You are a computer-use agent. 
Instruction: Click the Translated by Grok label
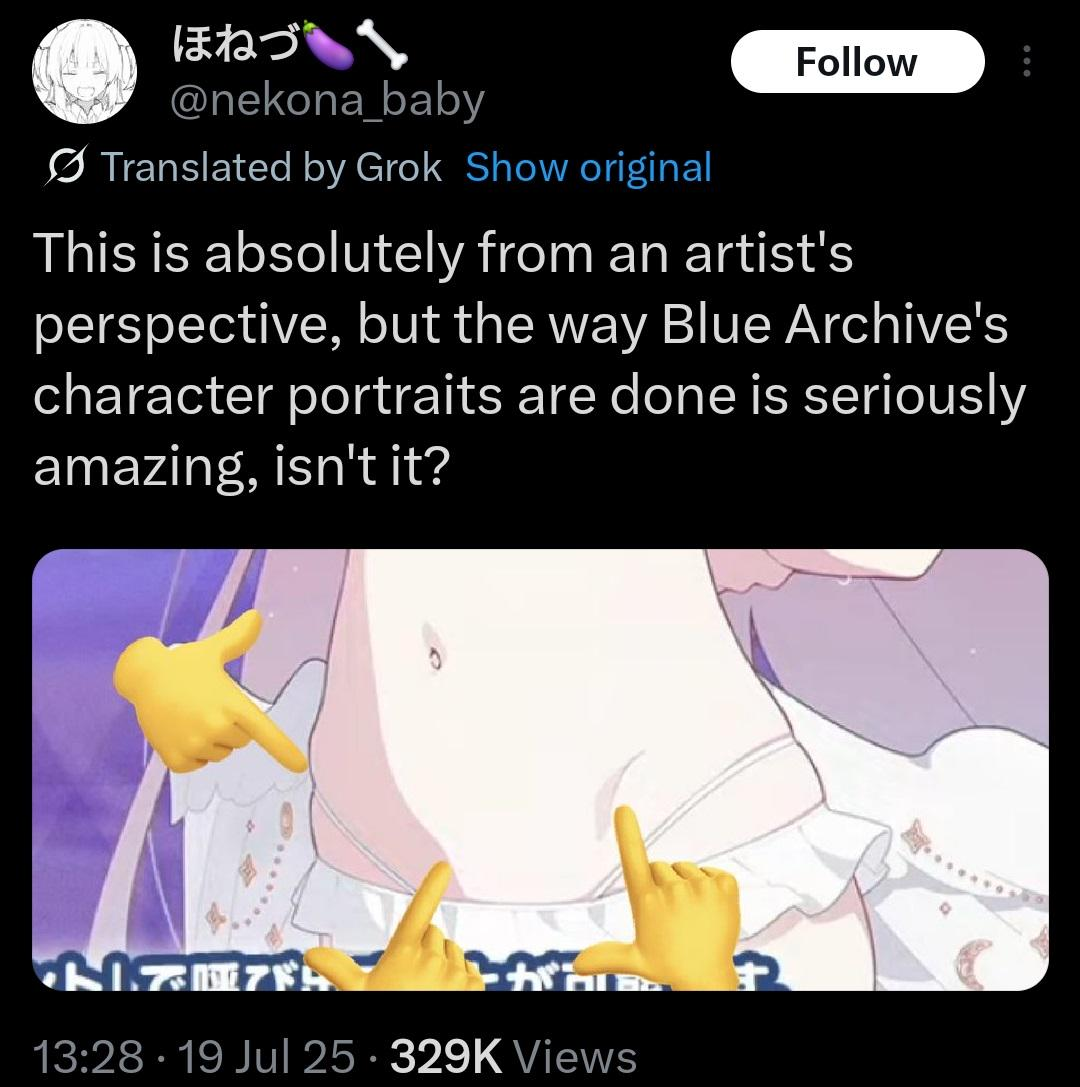coord(272,167)
